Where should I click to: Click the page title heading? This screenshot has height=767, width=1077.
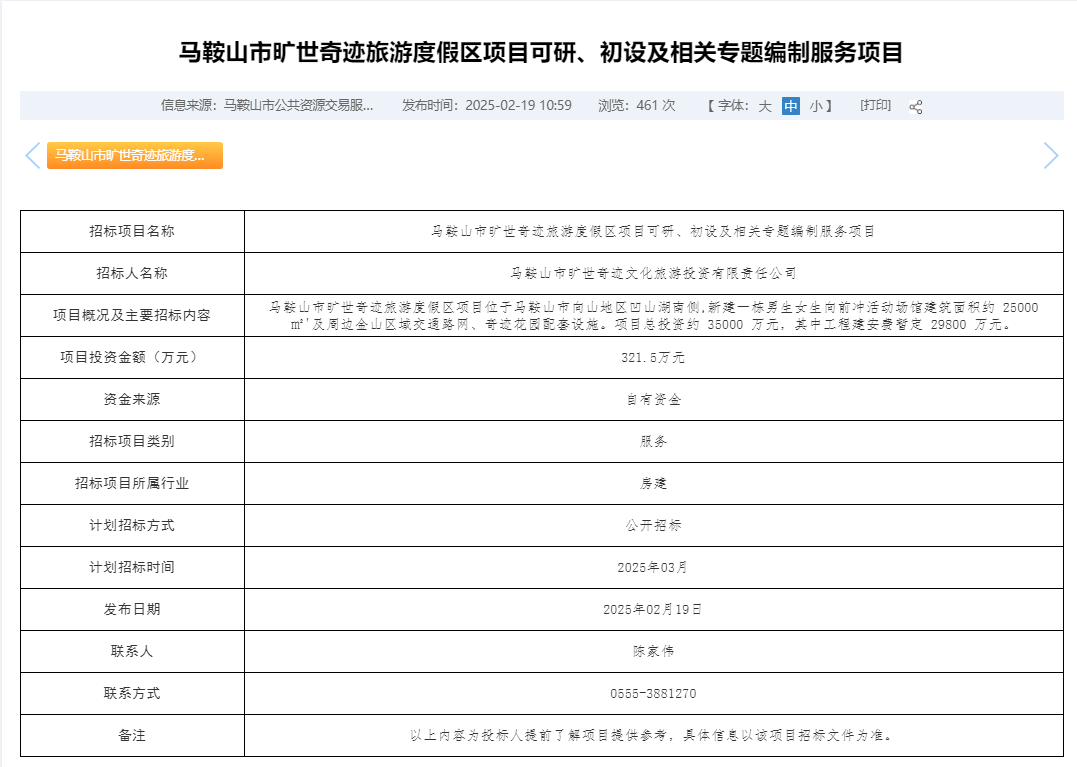pos(541,52)
